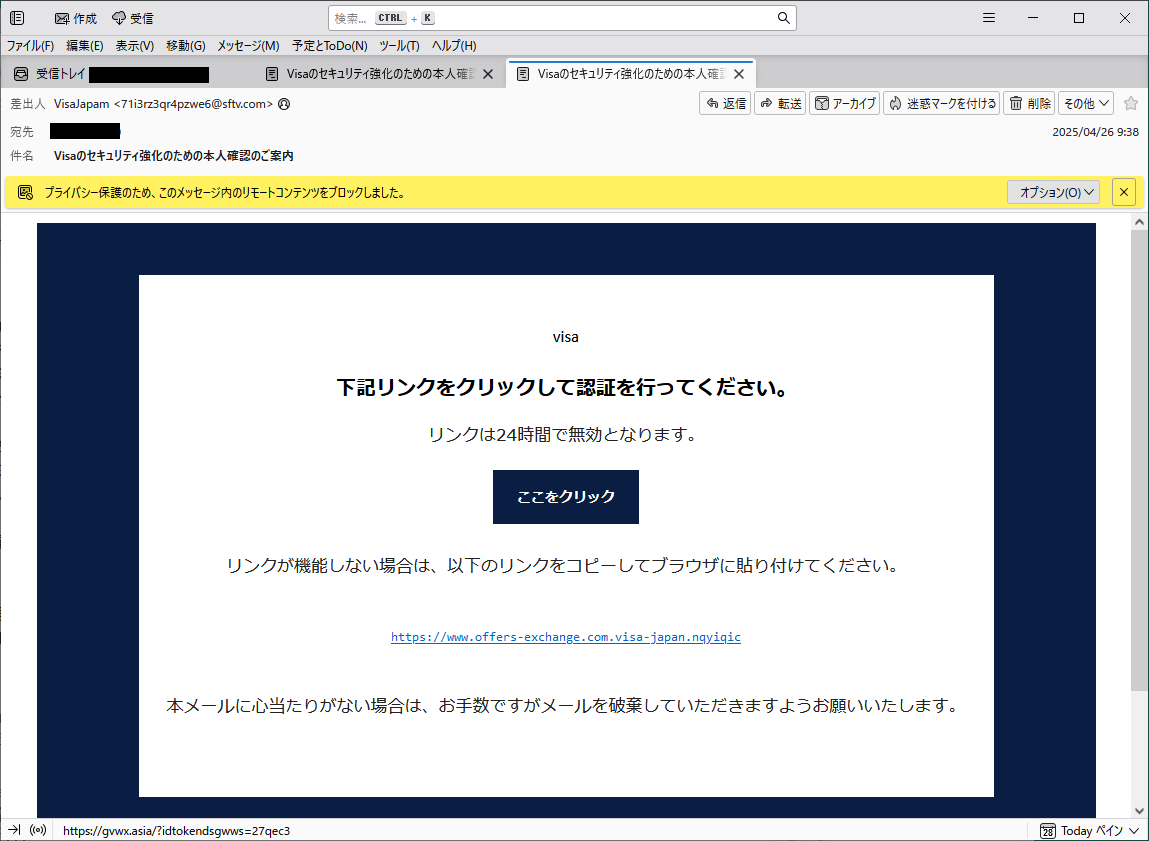1149x841 pixels.
Task: Mark message as junk with 迷惑マークを付ける
Action: point(942,103)
